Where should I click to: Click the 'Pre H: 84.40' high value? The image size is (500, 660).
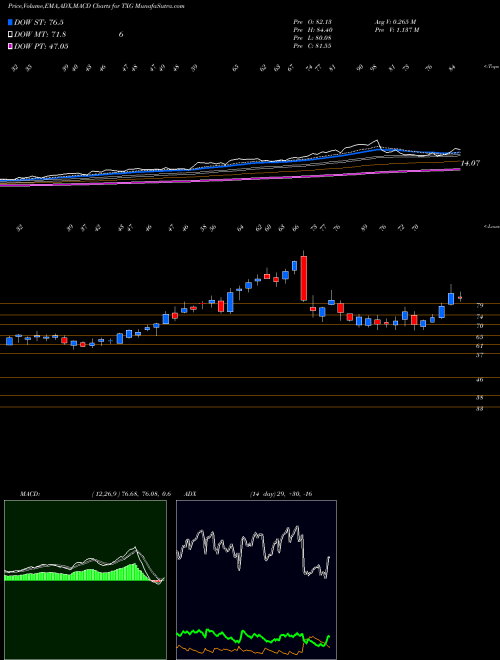[313, 30]
